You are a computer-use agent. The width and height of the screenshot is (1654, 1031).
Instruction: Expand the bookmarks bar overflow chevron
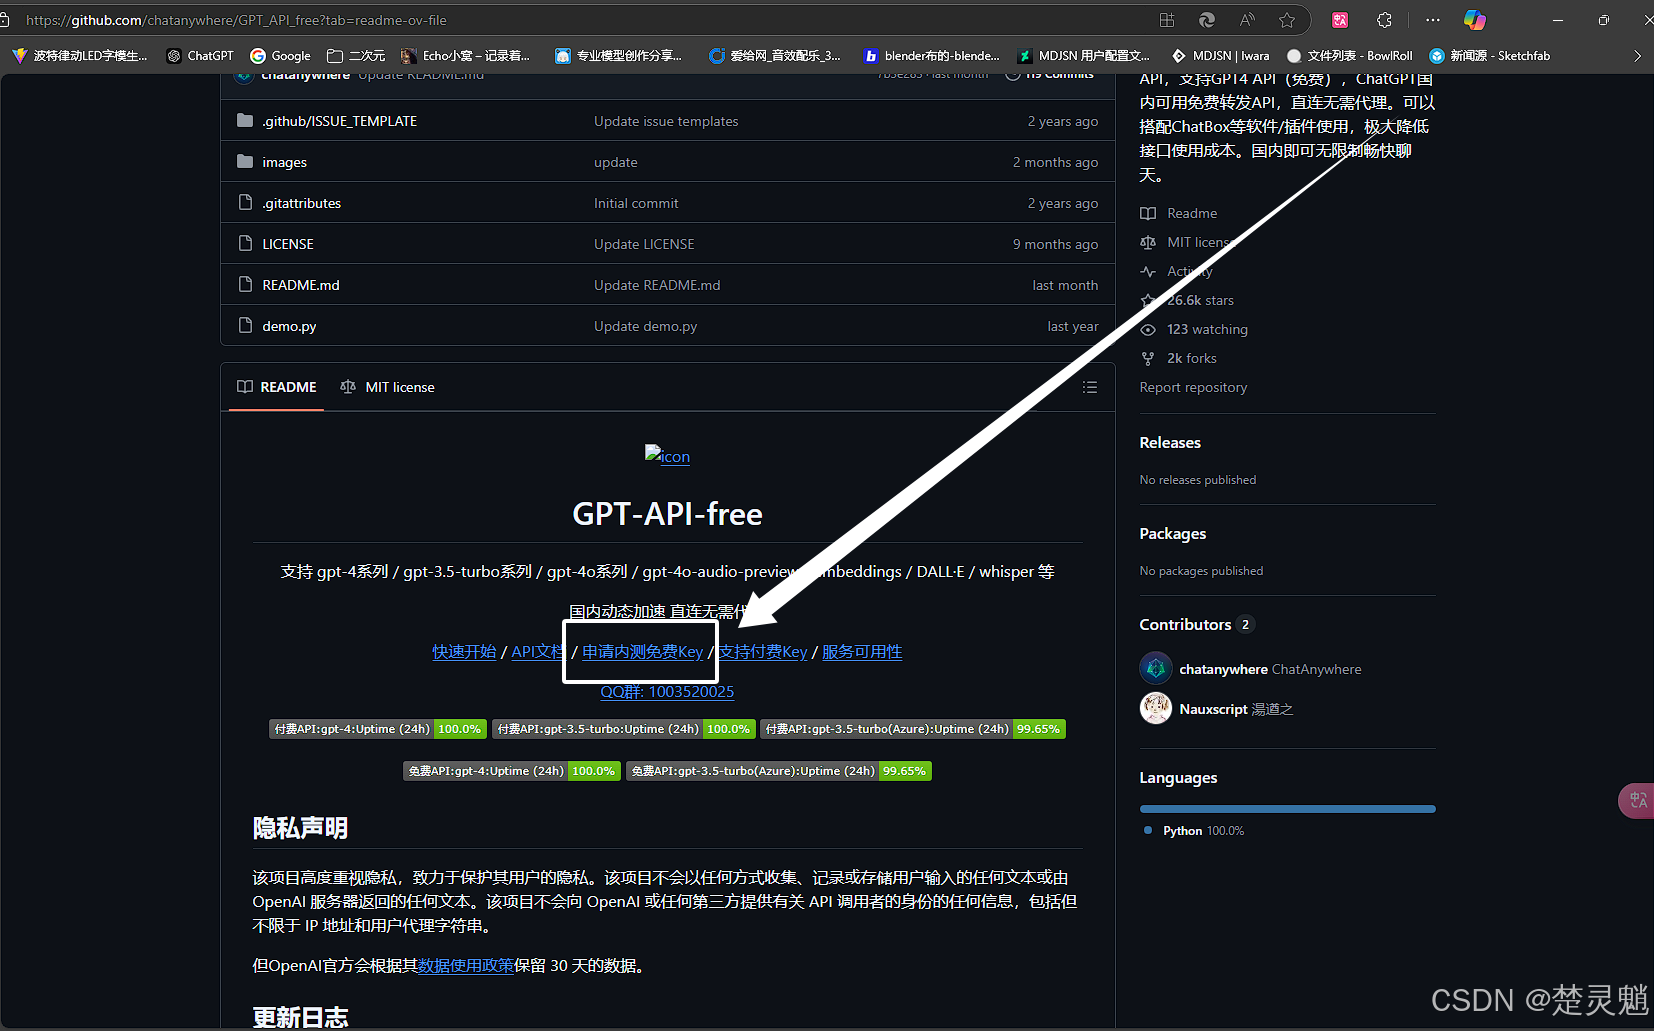click(x=1637, y=56)
